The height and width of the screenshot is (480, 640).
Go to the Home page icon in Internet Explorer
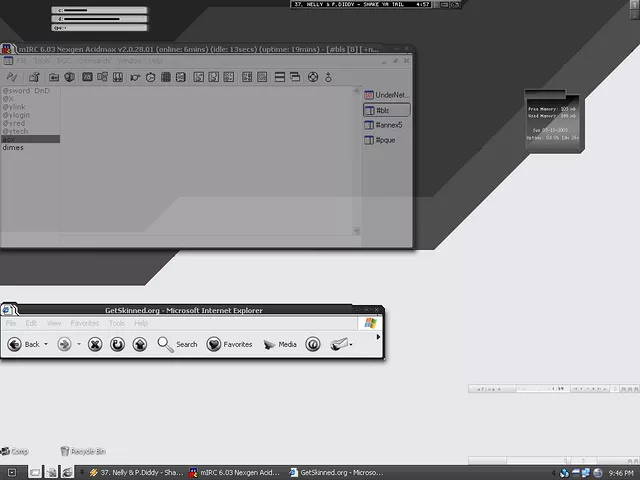pos(140,344)
